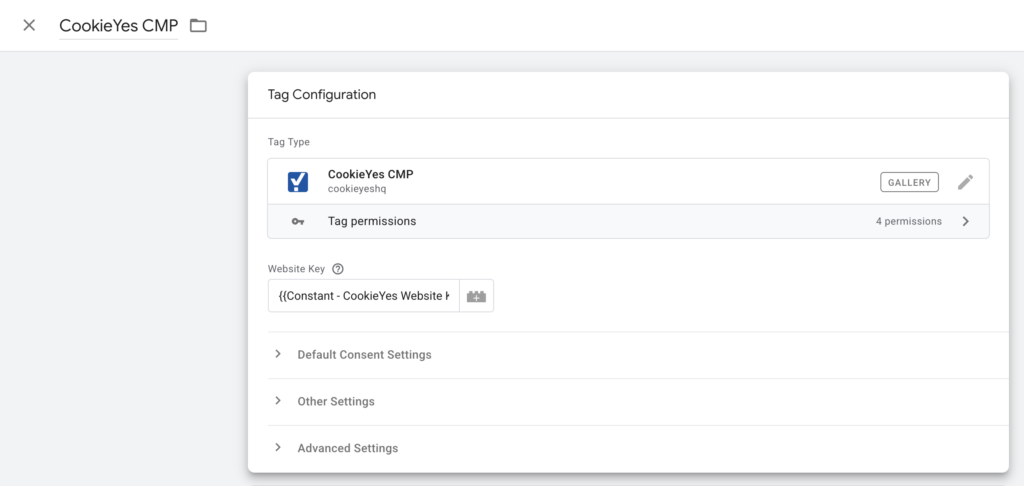Click the Default Consent Settings label
1024x486 pixels.
[x=364, y=355]
